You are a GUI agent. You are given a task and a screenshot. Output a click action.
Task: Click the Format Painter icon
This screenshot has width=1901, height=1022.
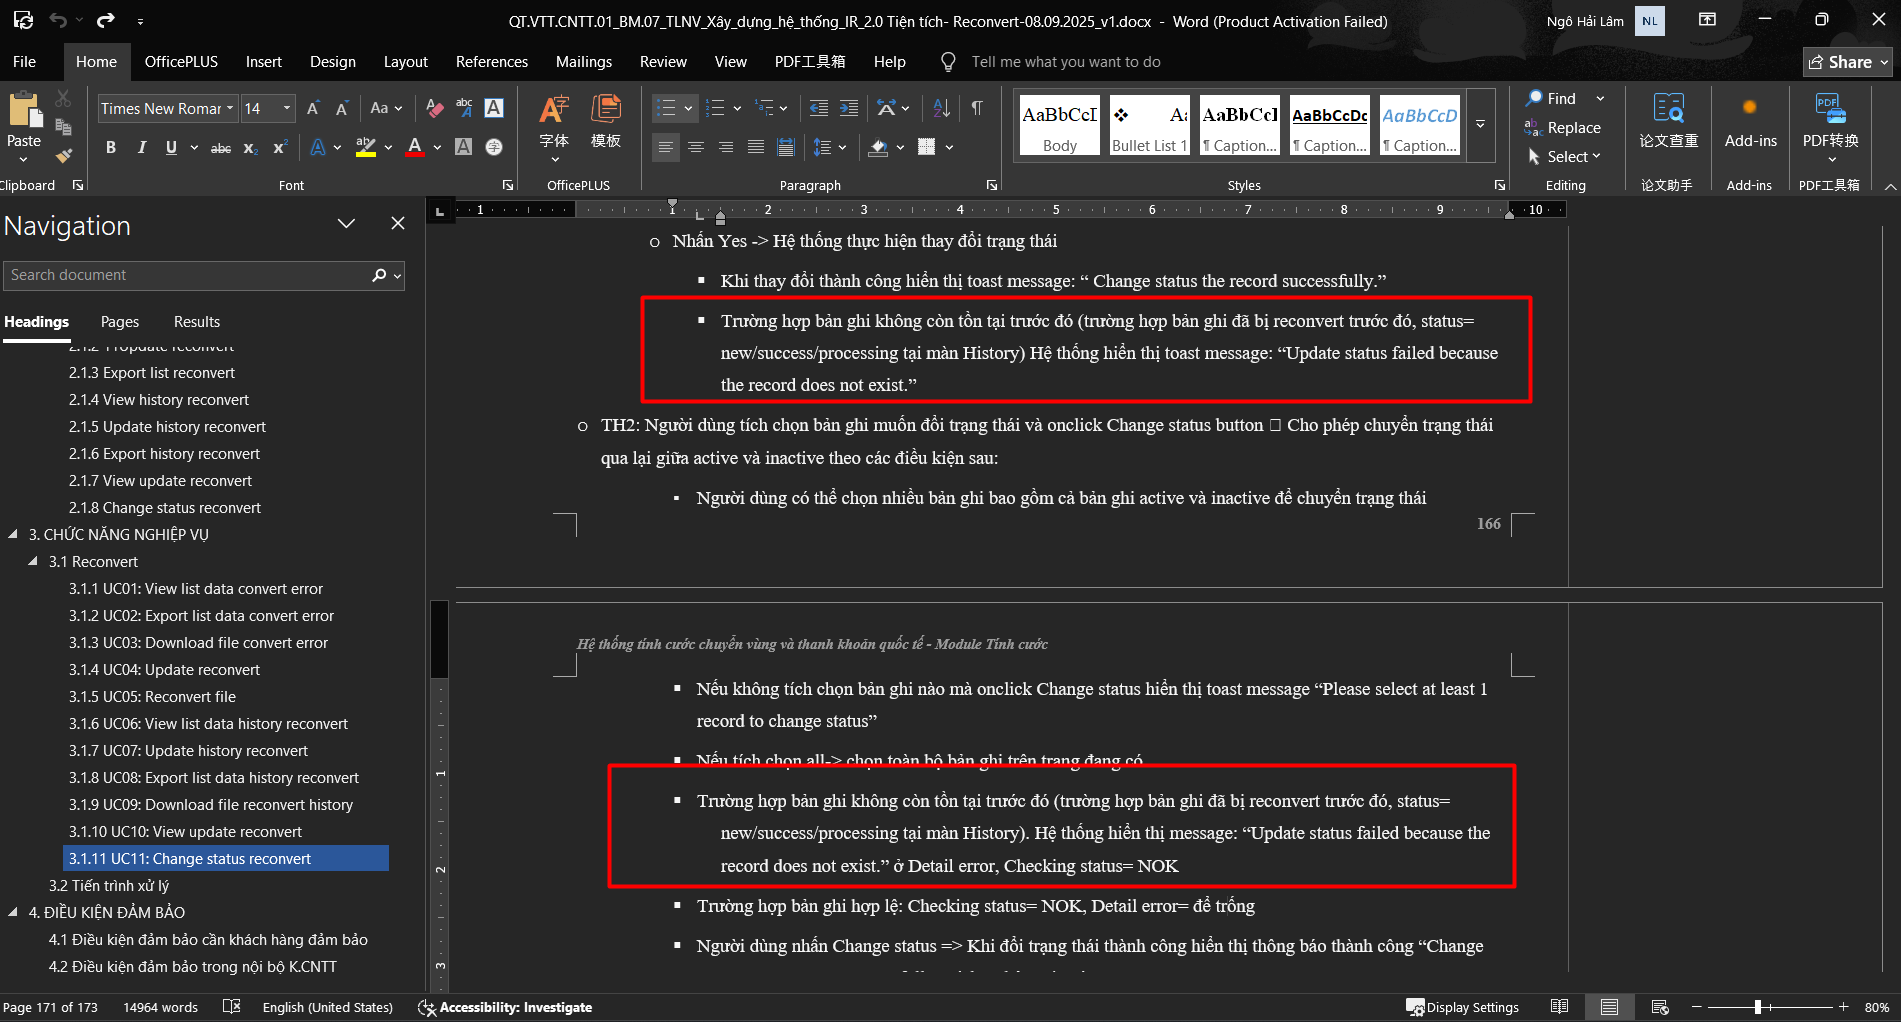[x=63, y=155]
